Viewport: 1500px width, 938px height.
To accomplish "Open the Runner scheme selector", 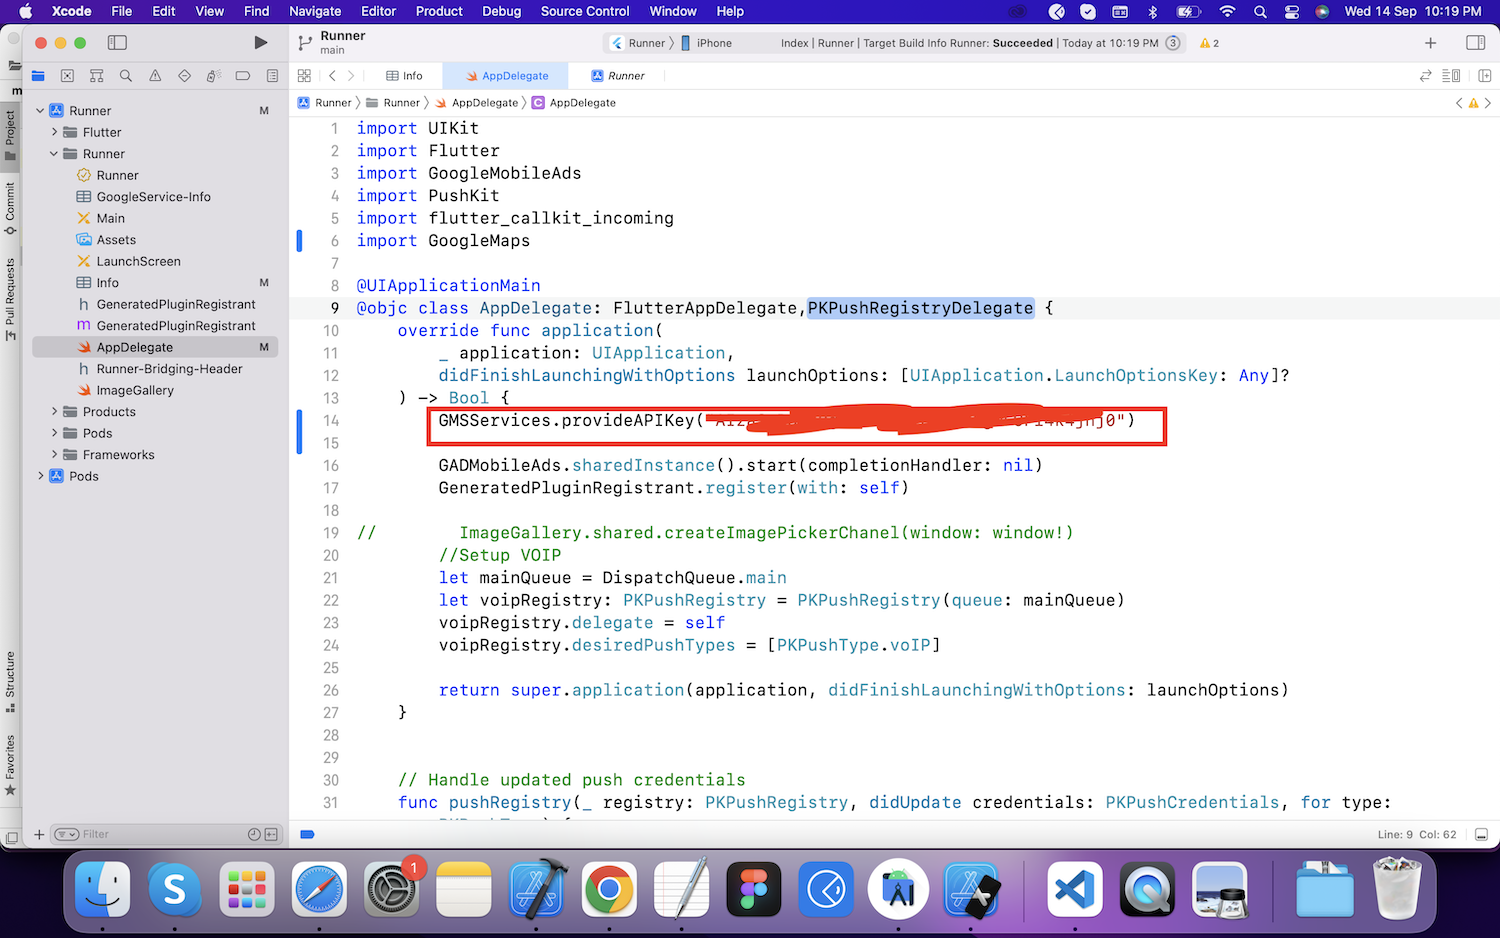I will (x=638, y=43).
